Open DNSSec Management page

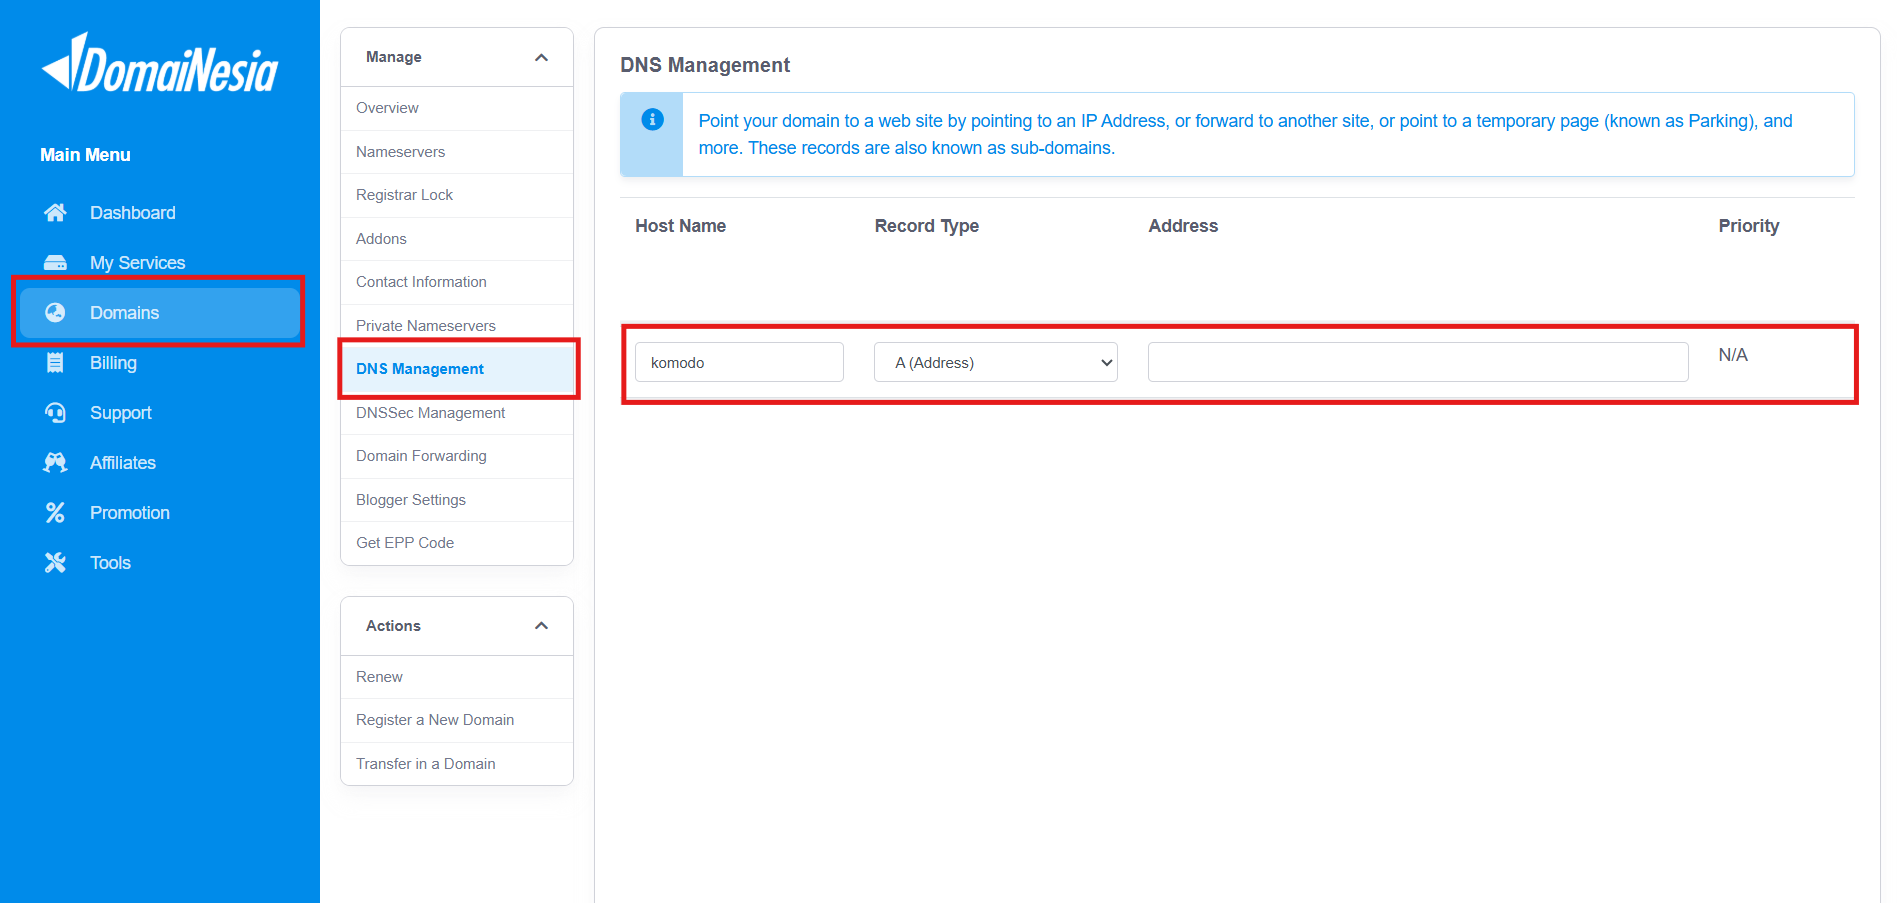(x=457, y=413)
